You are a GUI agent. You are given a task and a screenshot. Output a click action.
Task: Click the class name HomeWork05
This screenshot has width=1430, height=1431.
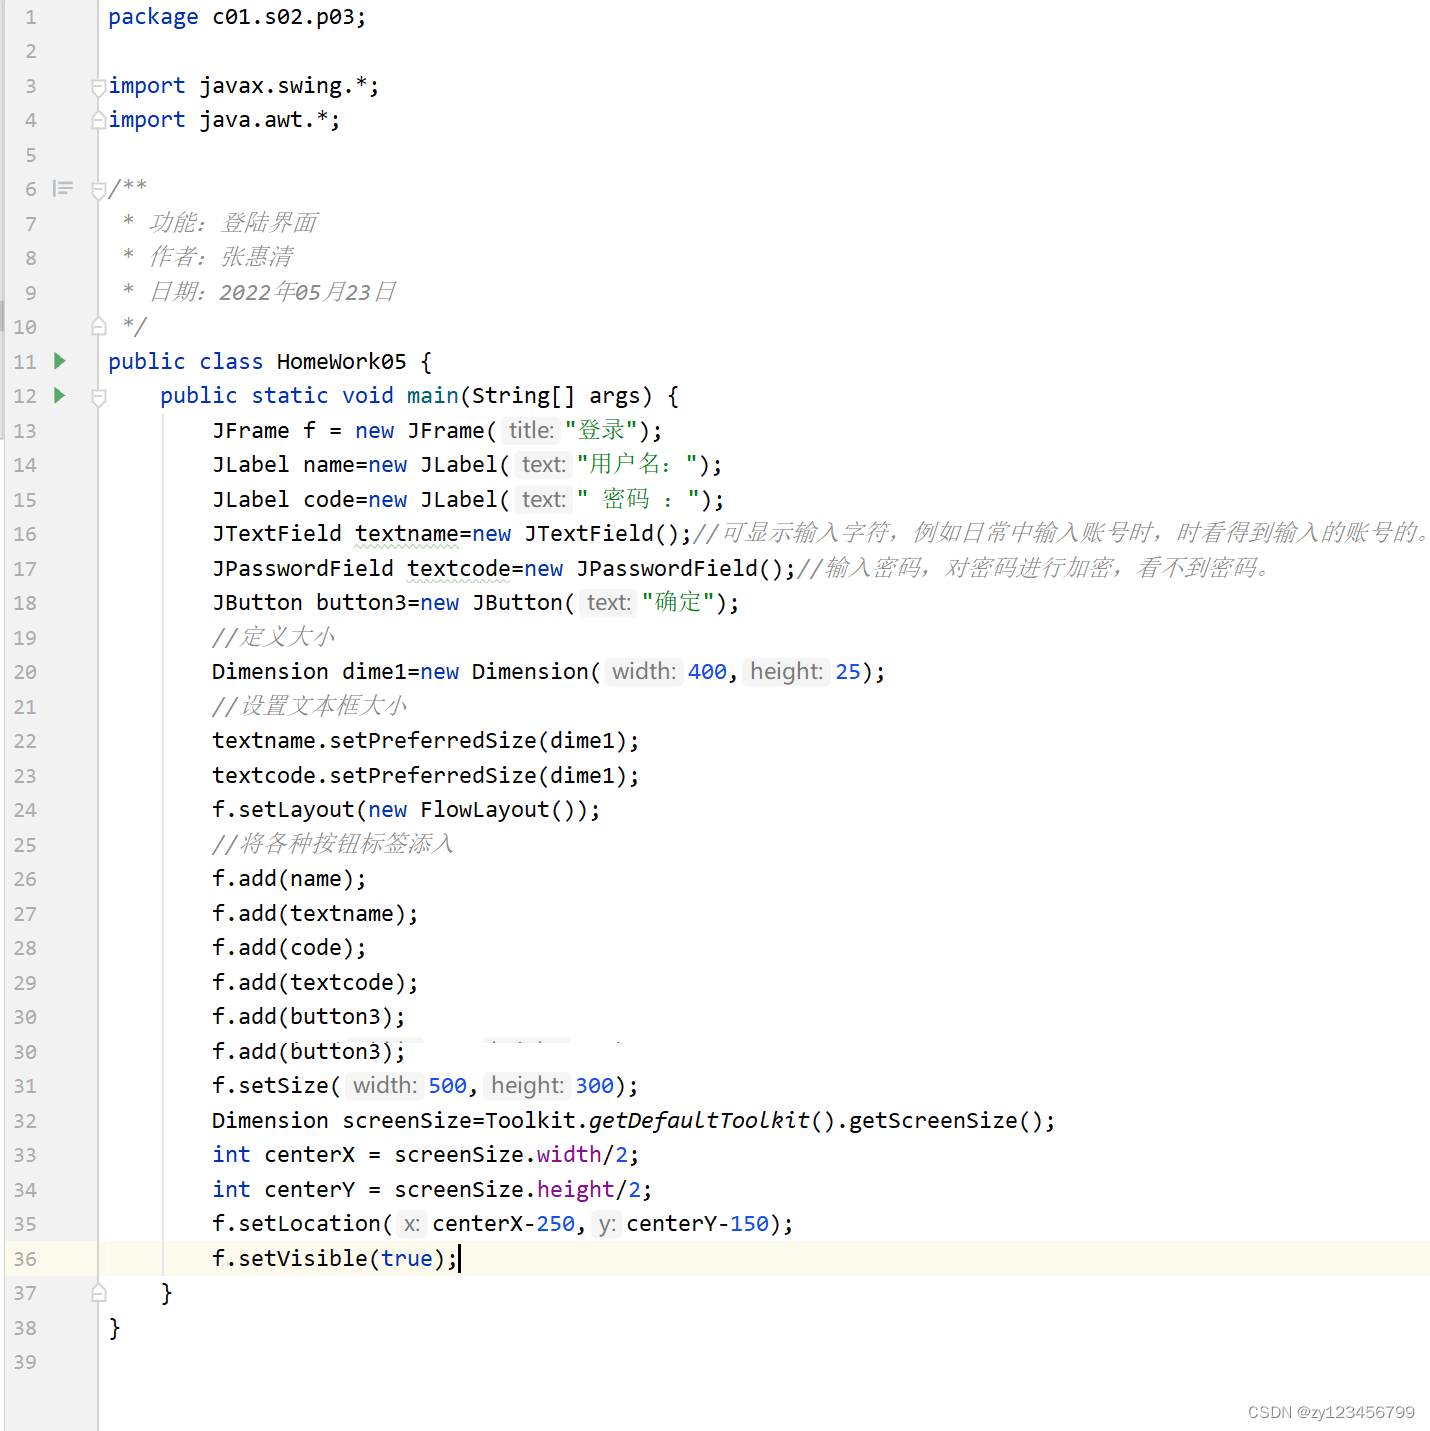click(342, 362)
